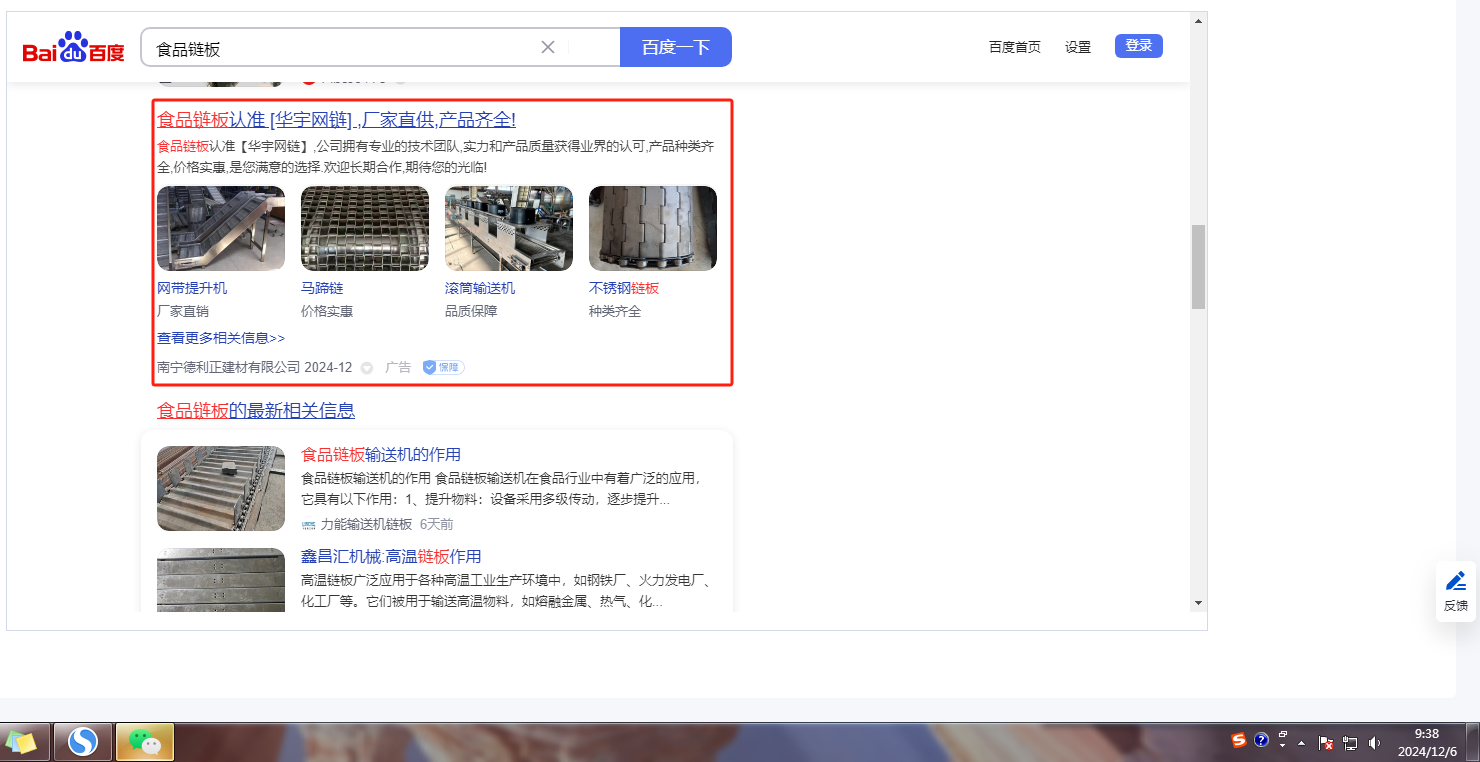Click advertiser name 南宁德利正建材有限公司
This screenshot has height=762, width=1480.
[x=228, y=367]
